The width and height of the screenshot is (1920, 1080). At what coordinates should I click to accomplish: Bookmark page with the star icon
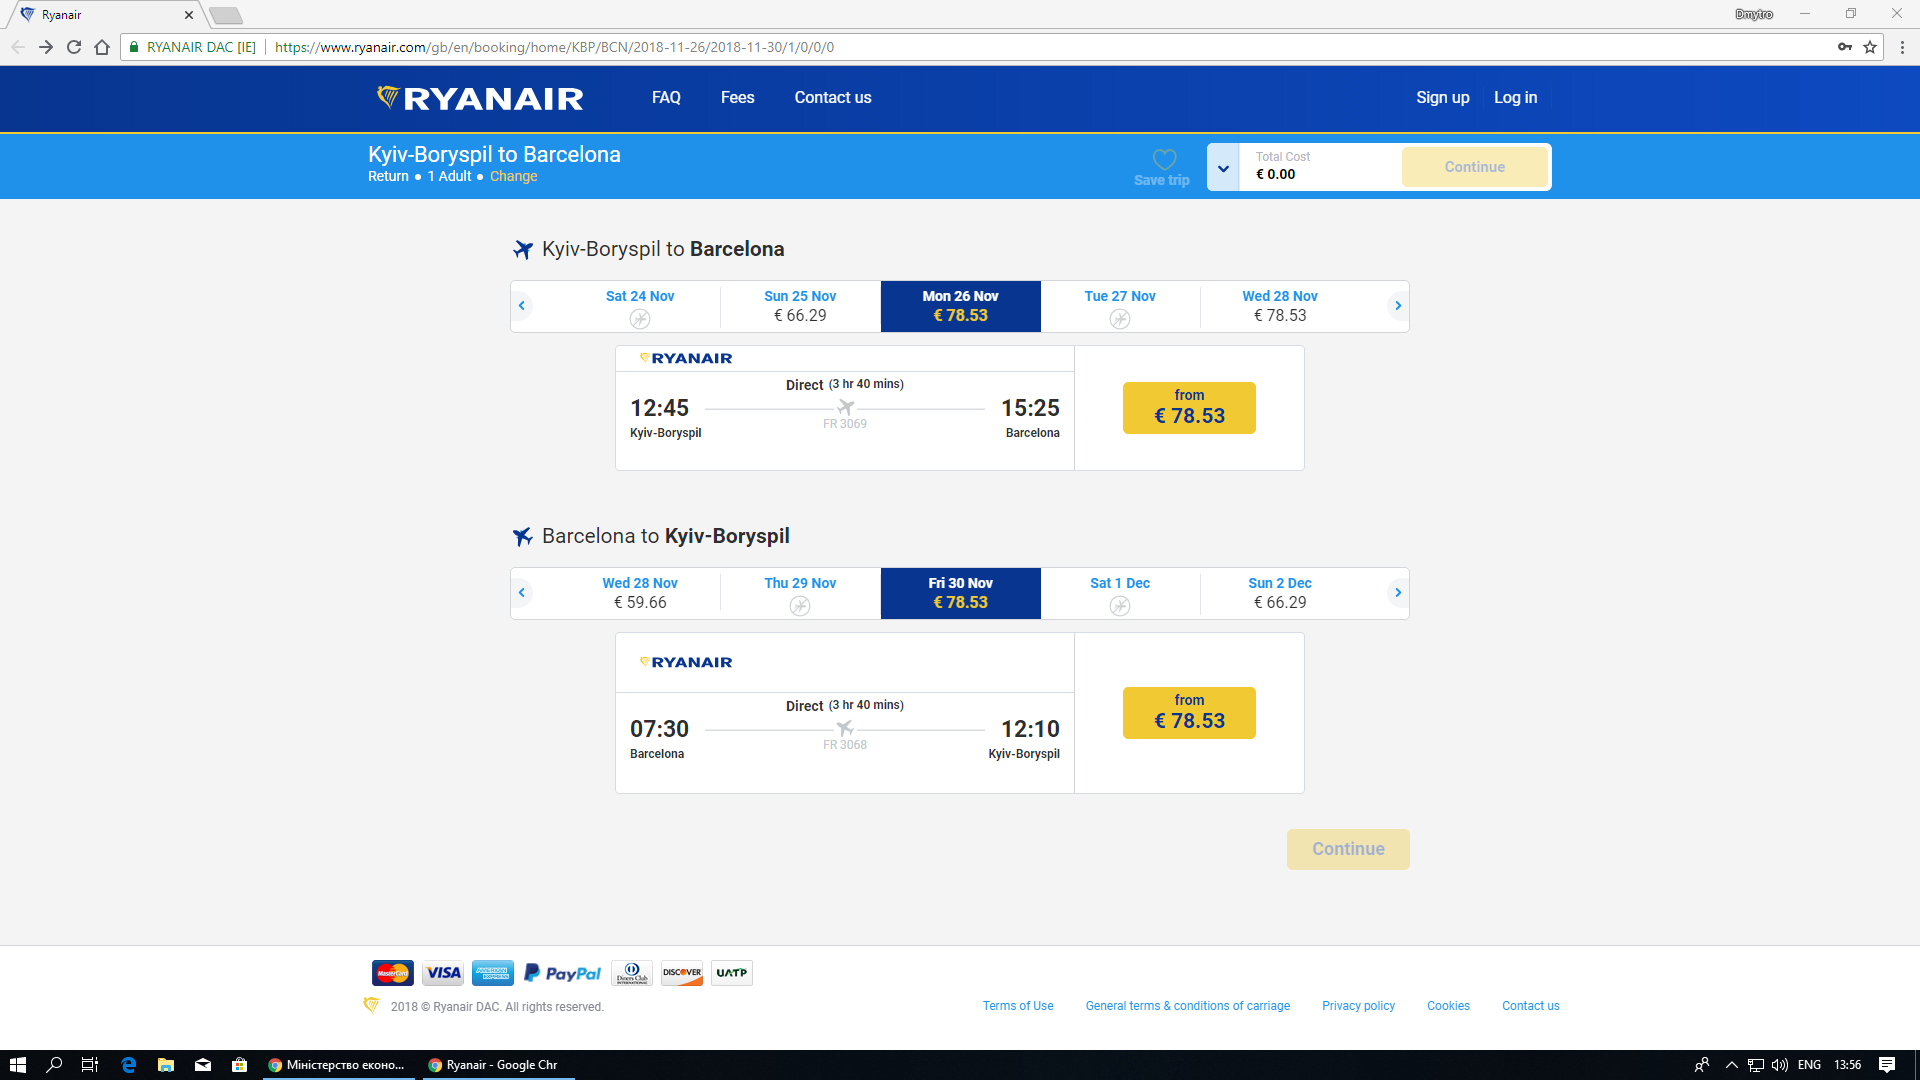[x=1870, y=47]
